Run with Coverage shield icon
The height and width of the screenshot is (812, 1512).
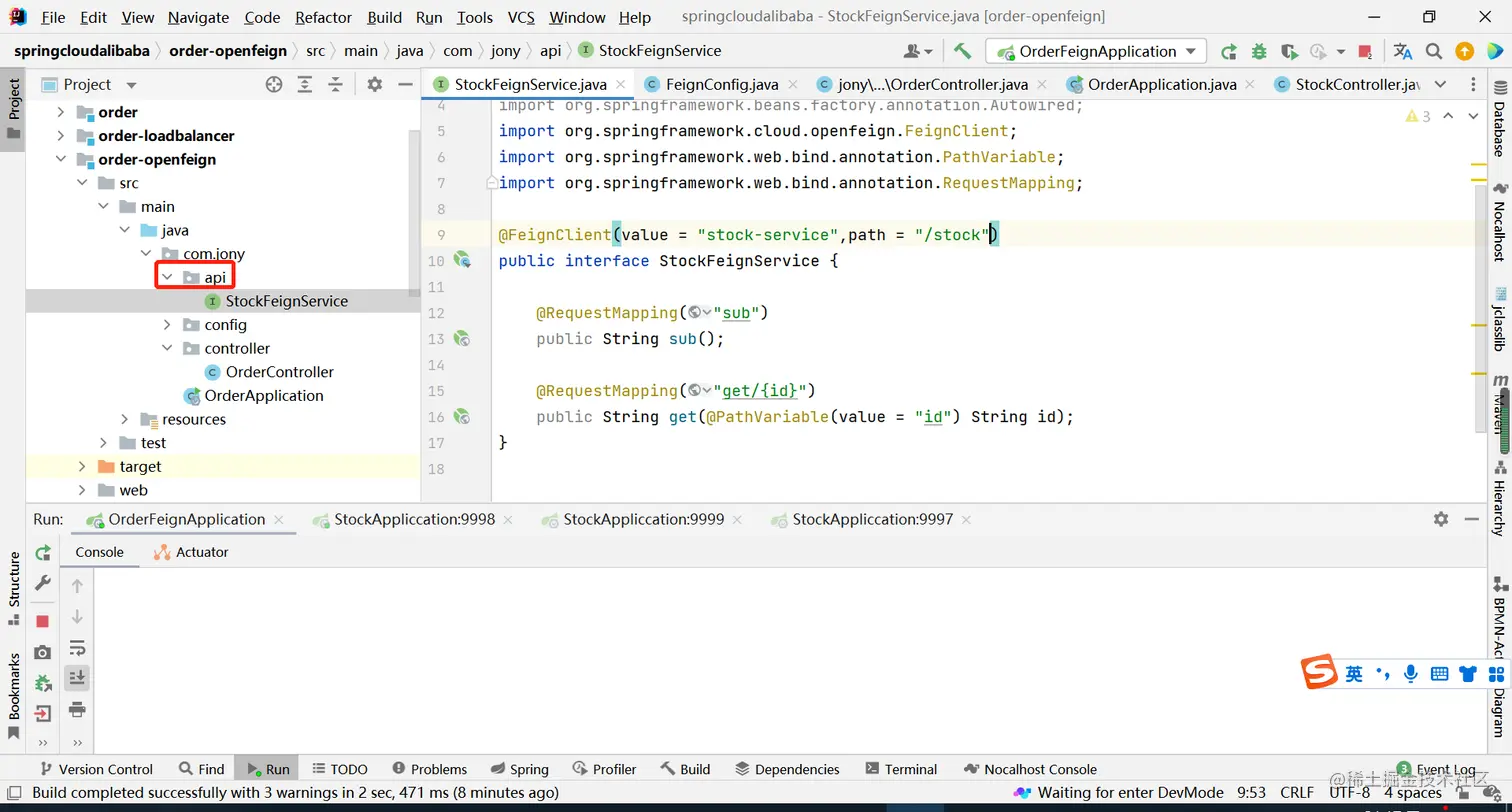point(1289,51)
